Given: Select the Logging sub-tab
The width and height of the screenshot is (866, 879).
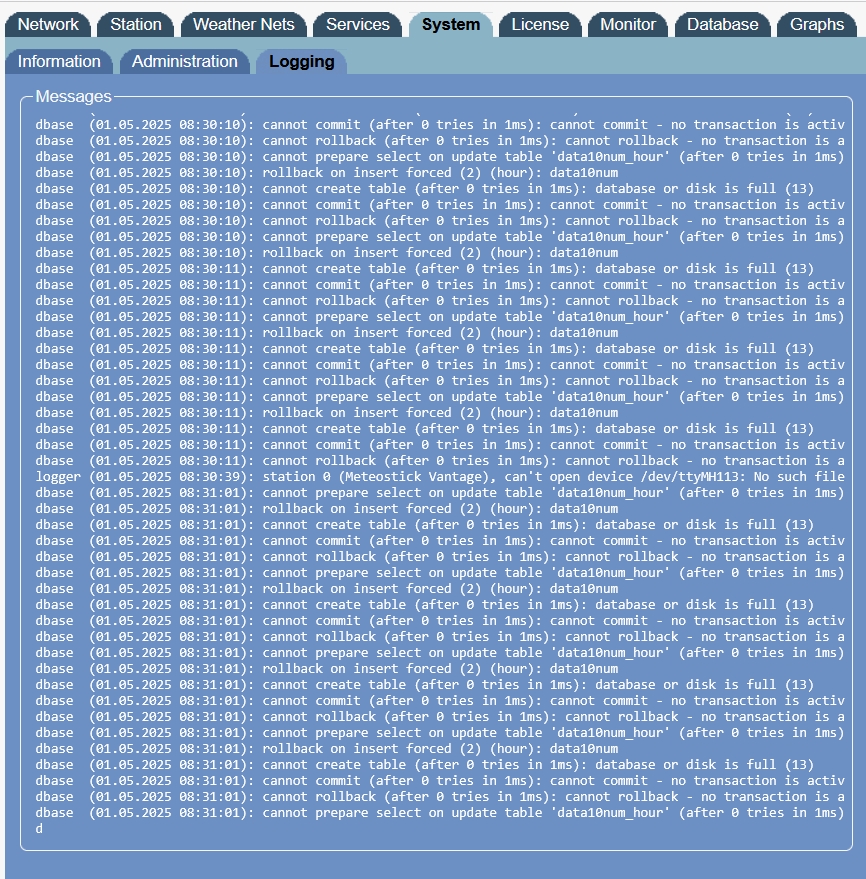Looking at the screenshot, I should pos(302,62).
